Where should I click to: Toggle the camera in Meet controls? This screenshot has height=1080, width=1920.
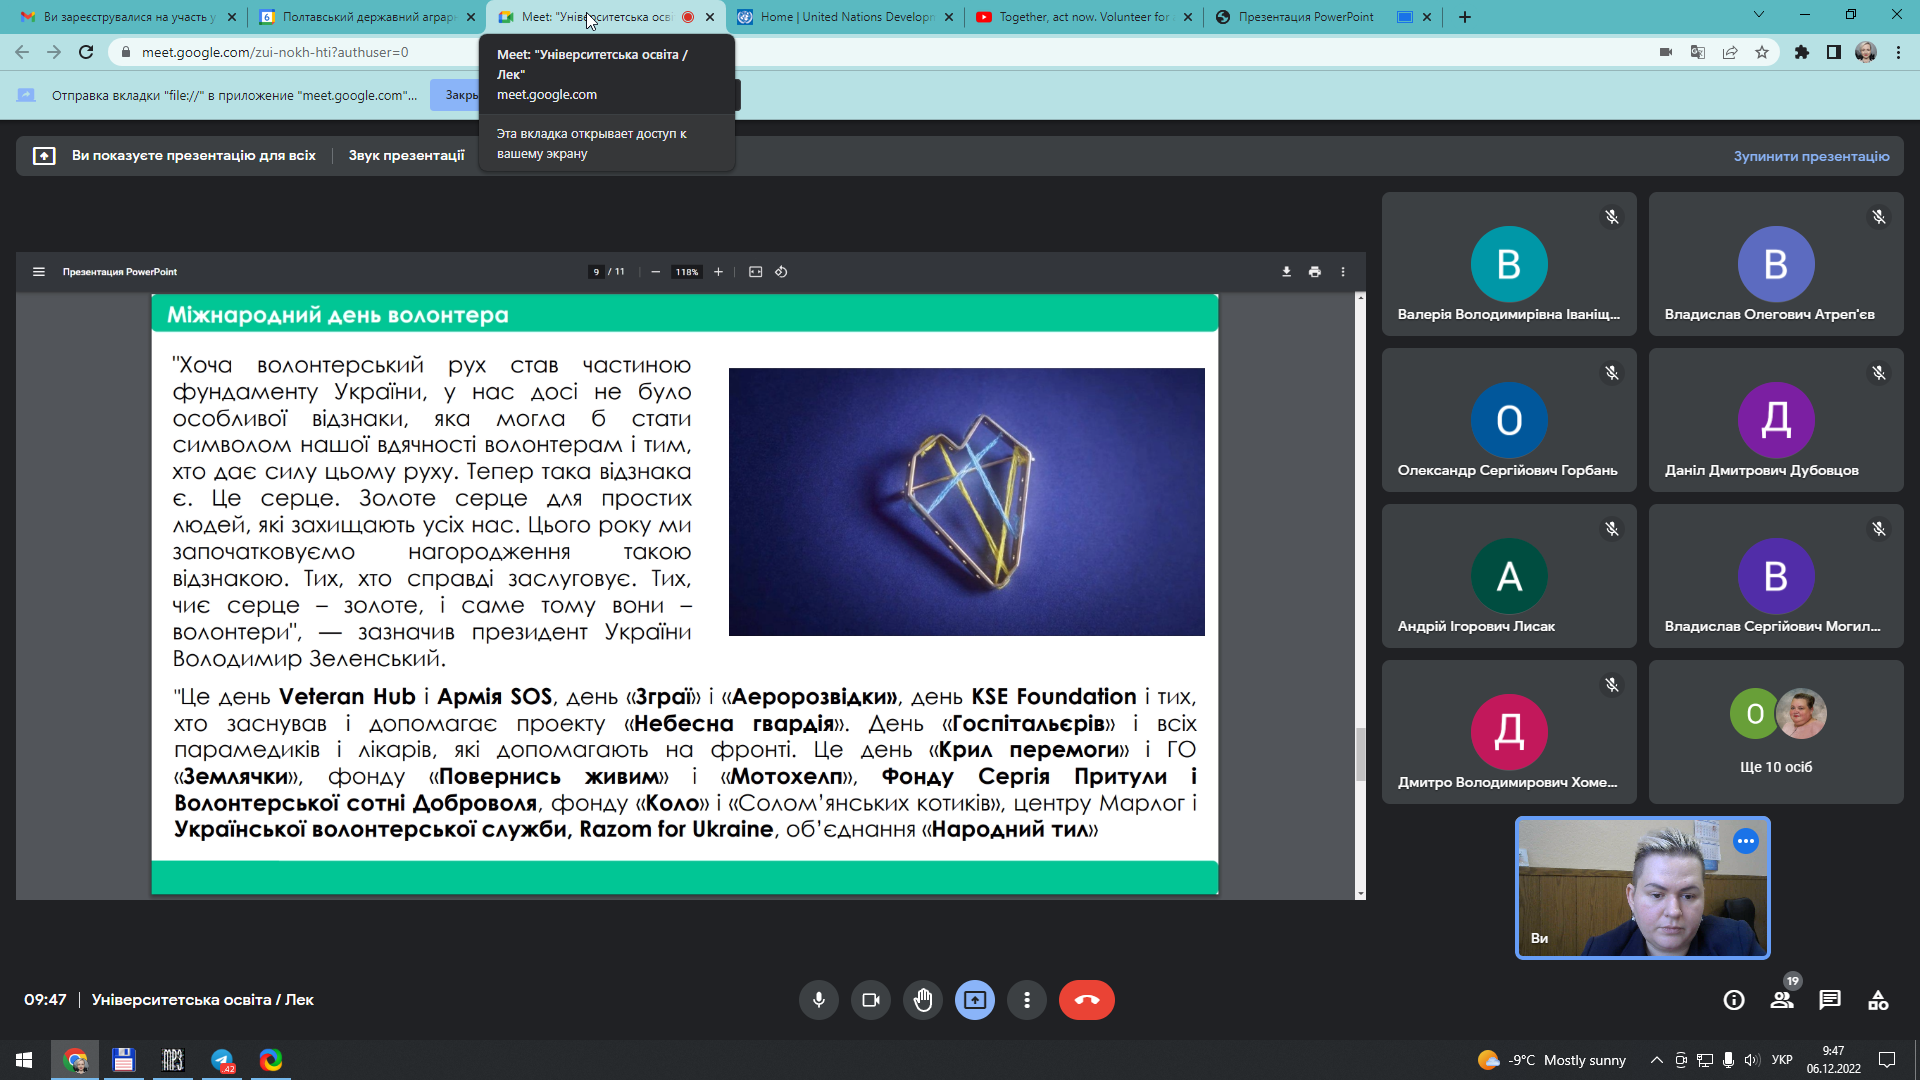coord(870,1000)
